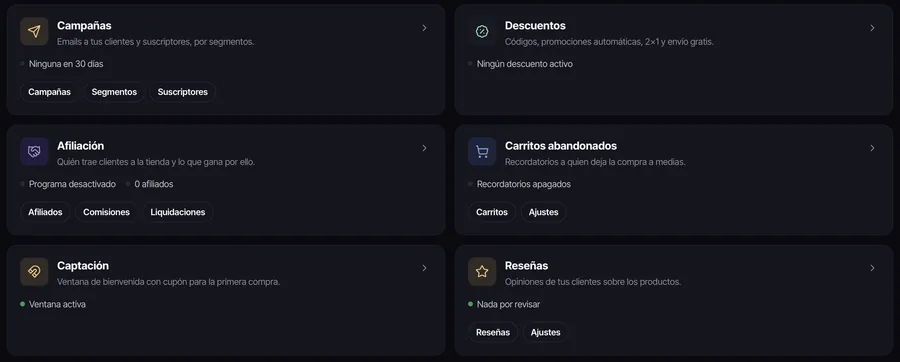Click the Carritos abandonados cart icon

tap(482, 151)
